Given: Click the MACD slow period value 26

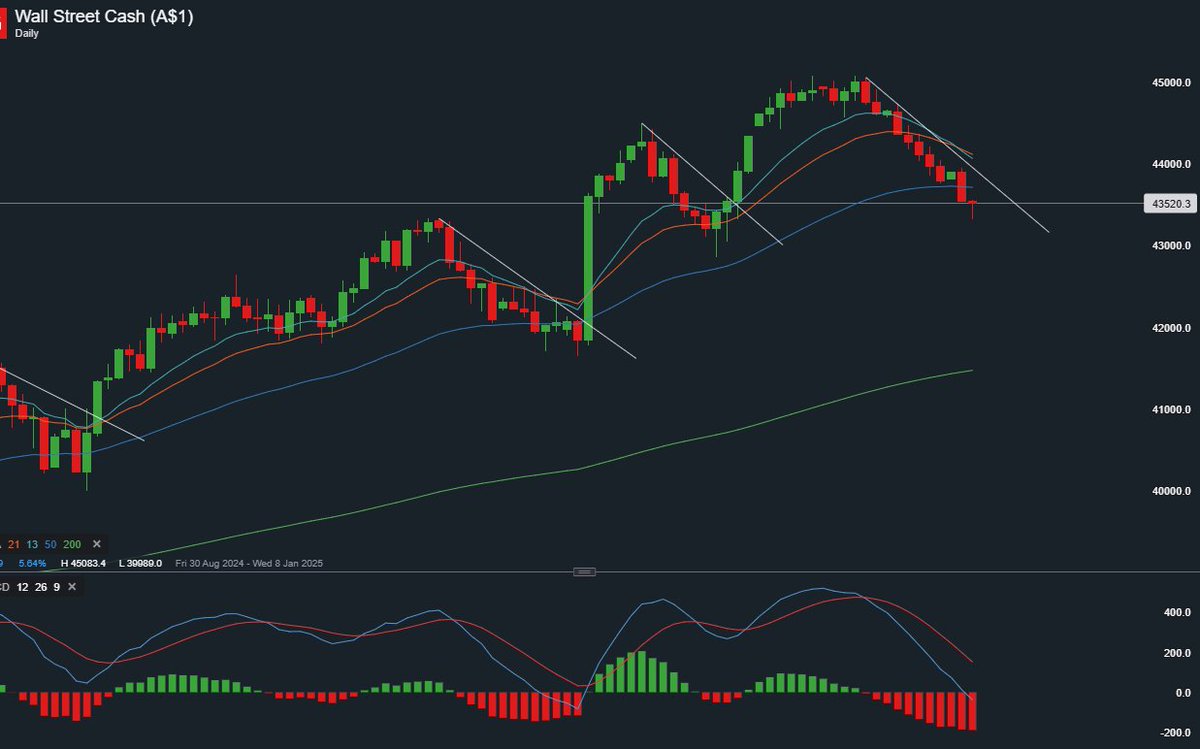Looking at the screenshot, I should click(39, 587).
